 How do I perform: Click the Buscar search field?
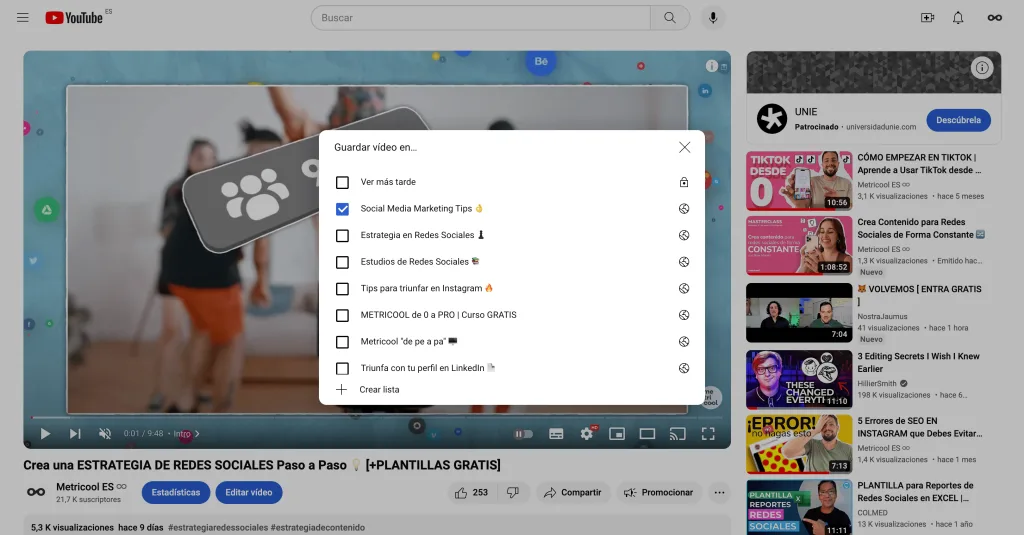(x=481, y=18)
